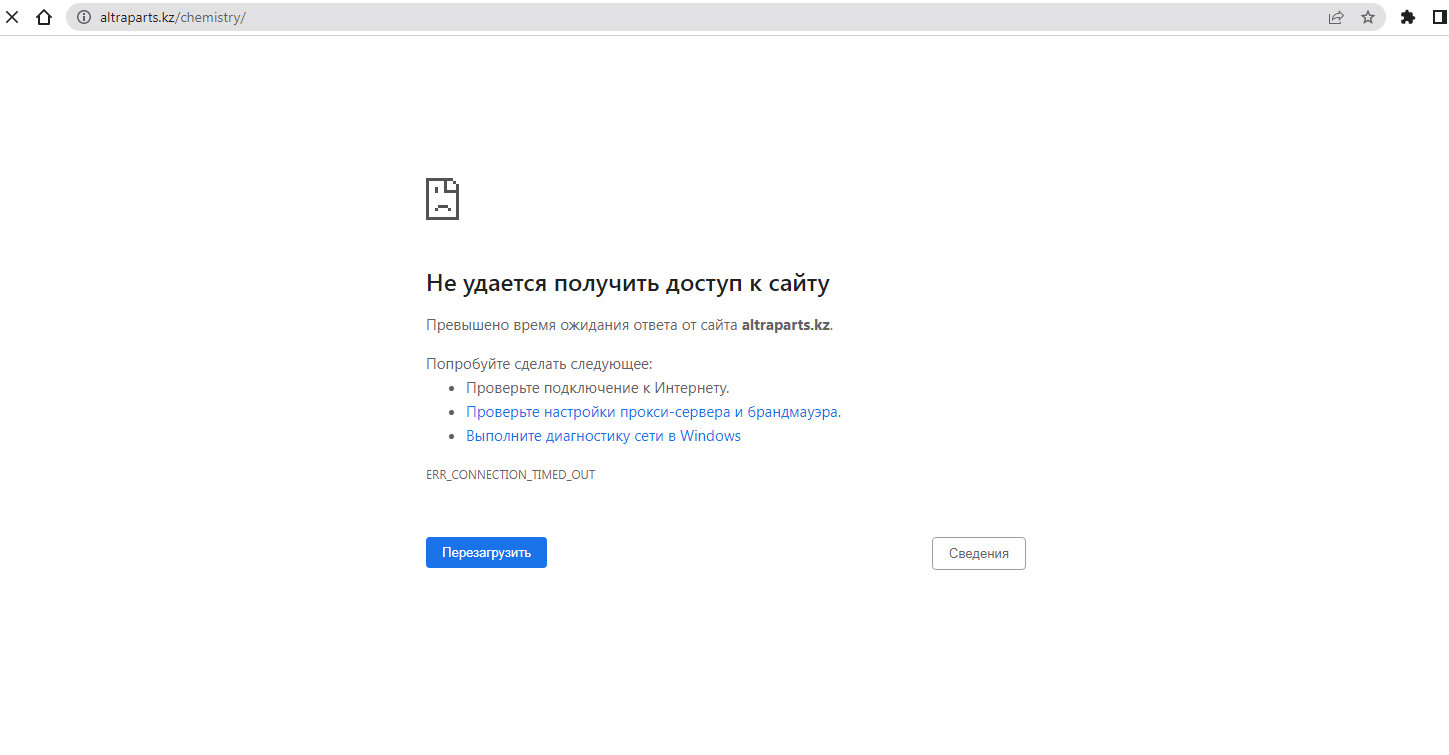Bookmark this page with the star icon

pyautogui.click(x=1368, y=17)
